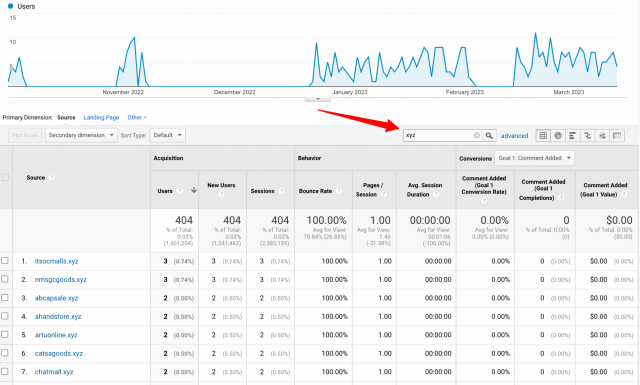Open the advanced filter link
Screen dimensions: 640x385
pyautogui.click(x=514, y=136)
